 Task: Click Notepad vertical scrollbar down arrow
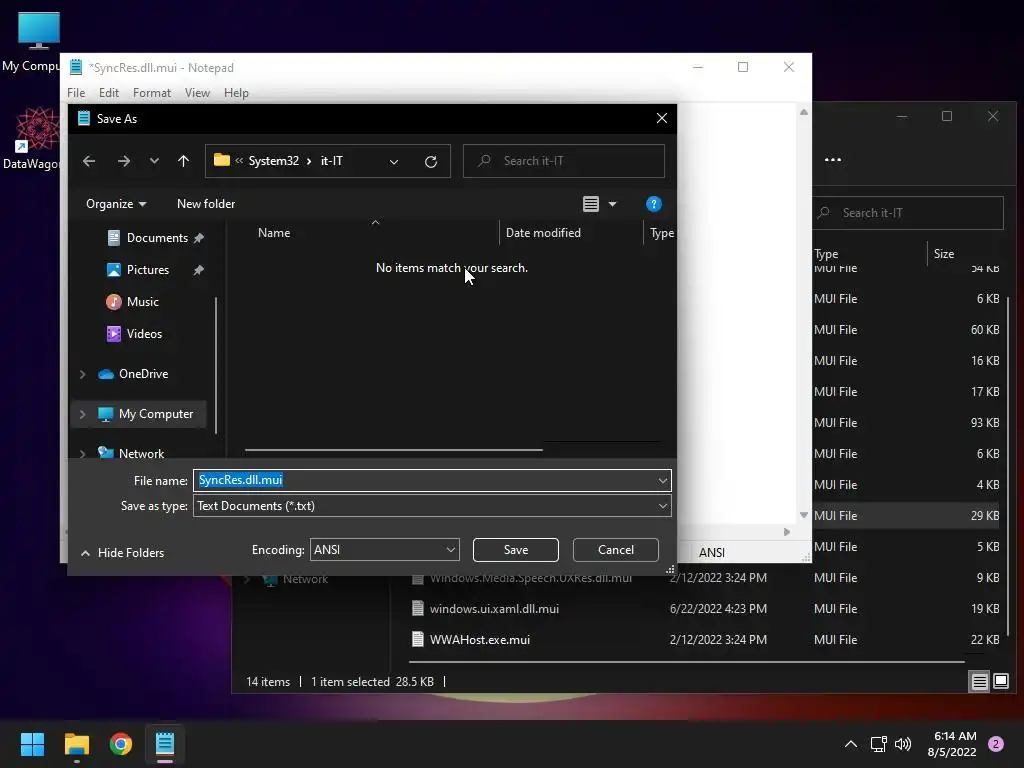pyautogui.click(x=804, y=515)
